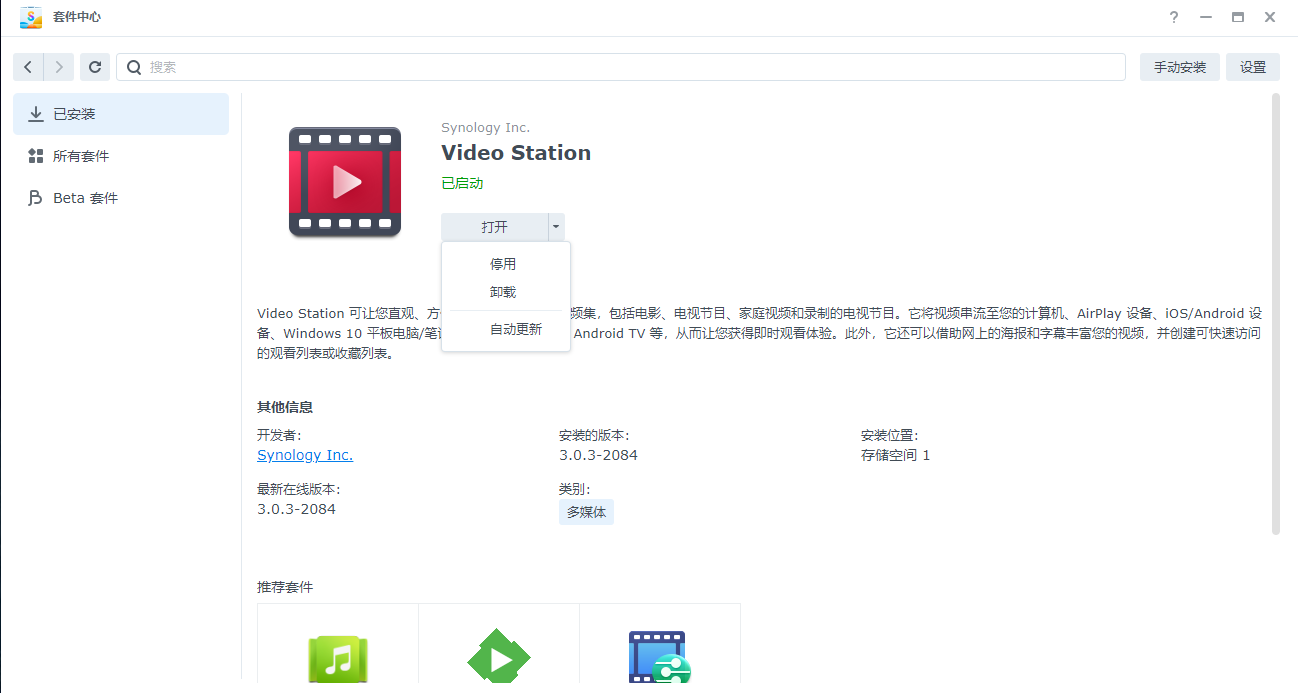Image resolution: width=1298 pixels, height=693 pixels.
Task: Choose 卸载 from the dropdown menu
Action: tap(505, 292)
